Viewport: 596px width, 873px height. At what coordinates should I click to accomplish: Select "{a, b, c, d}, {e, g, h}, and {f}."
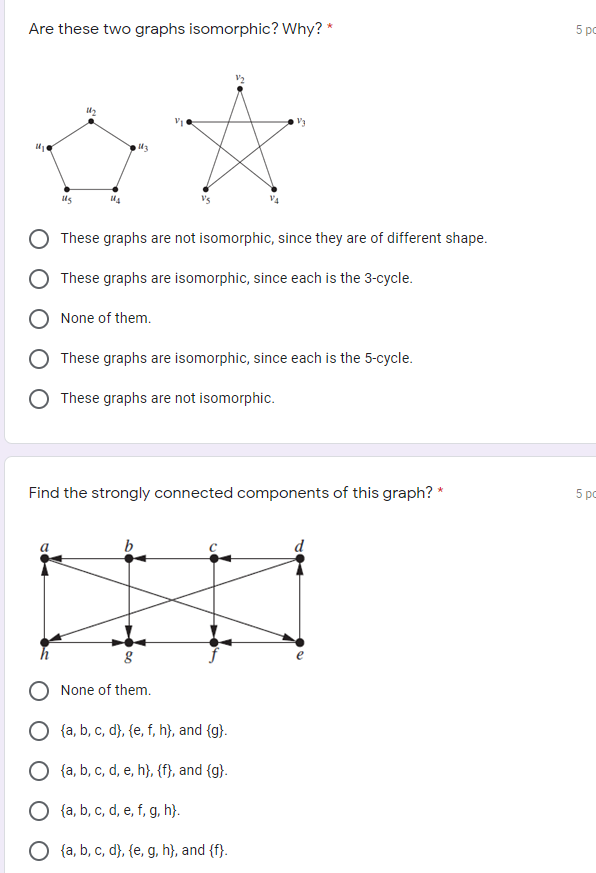click(39, 850)
